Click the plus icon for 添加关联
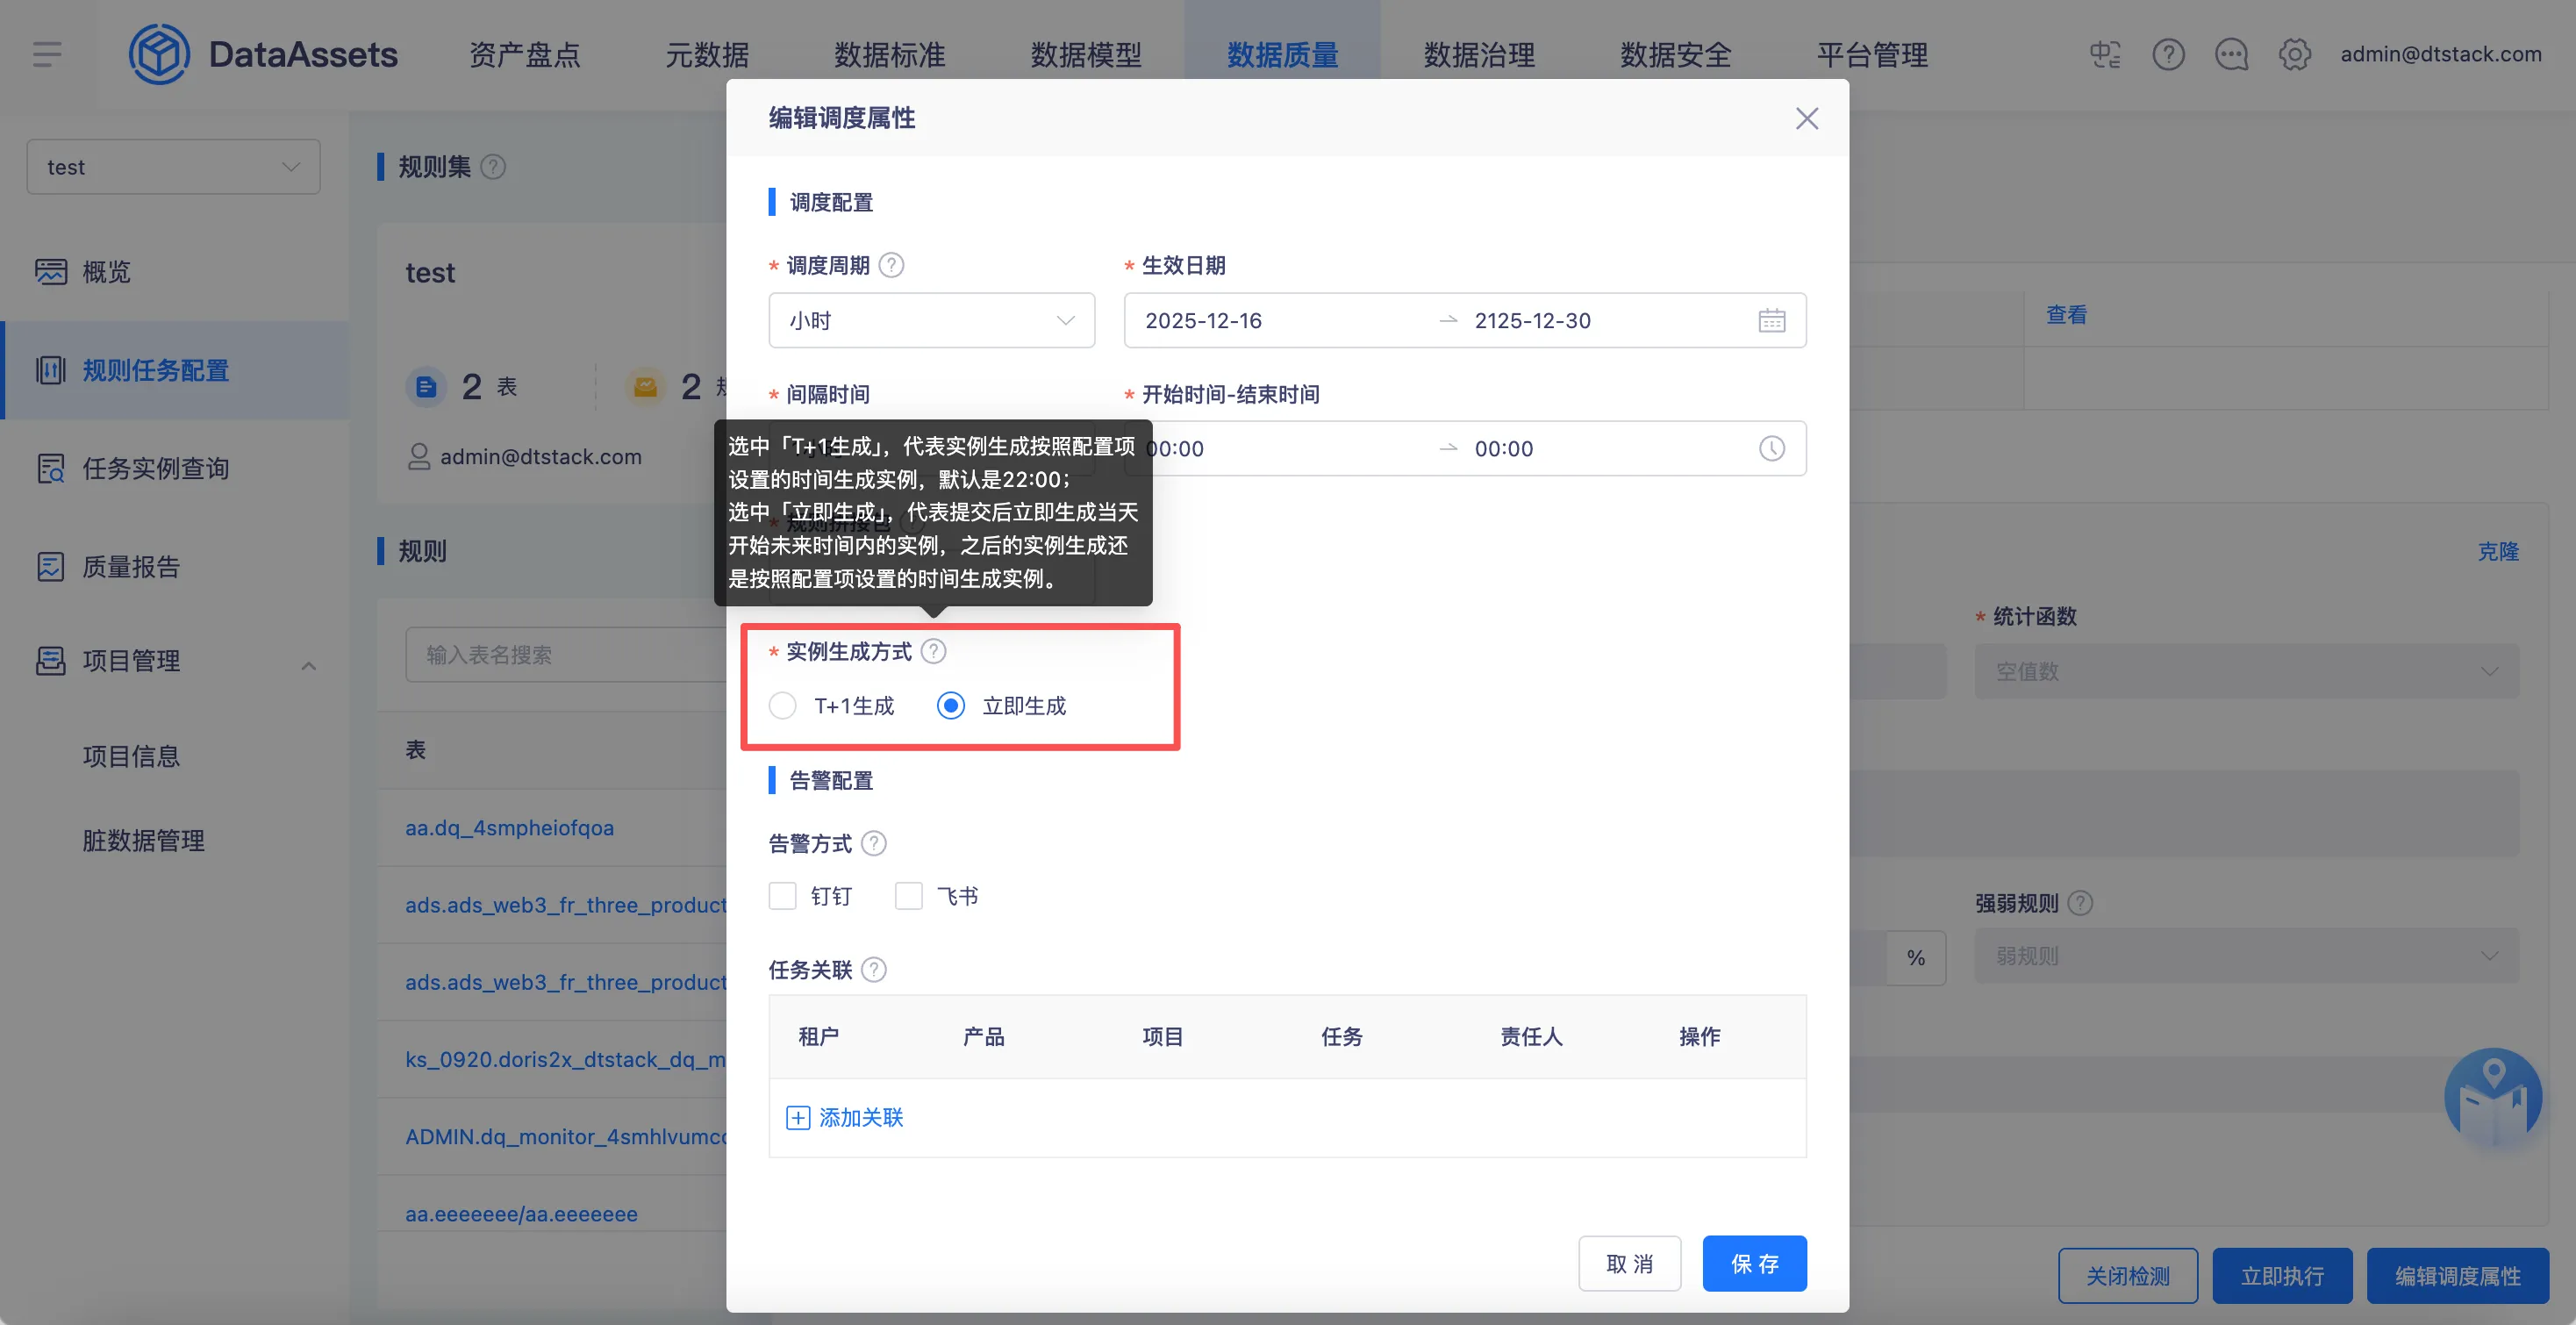 tap(798, 1118)
